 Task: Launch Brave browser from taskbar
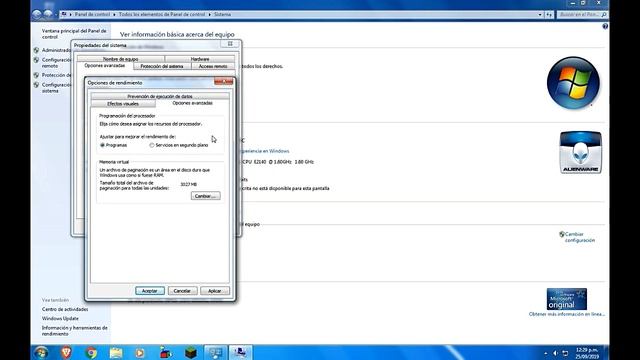pos(66,352)
